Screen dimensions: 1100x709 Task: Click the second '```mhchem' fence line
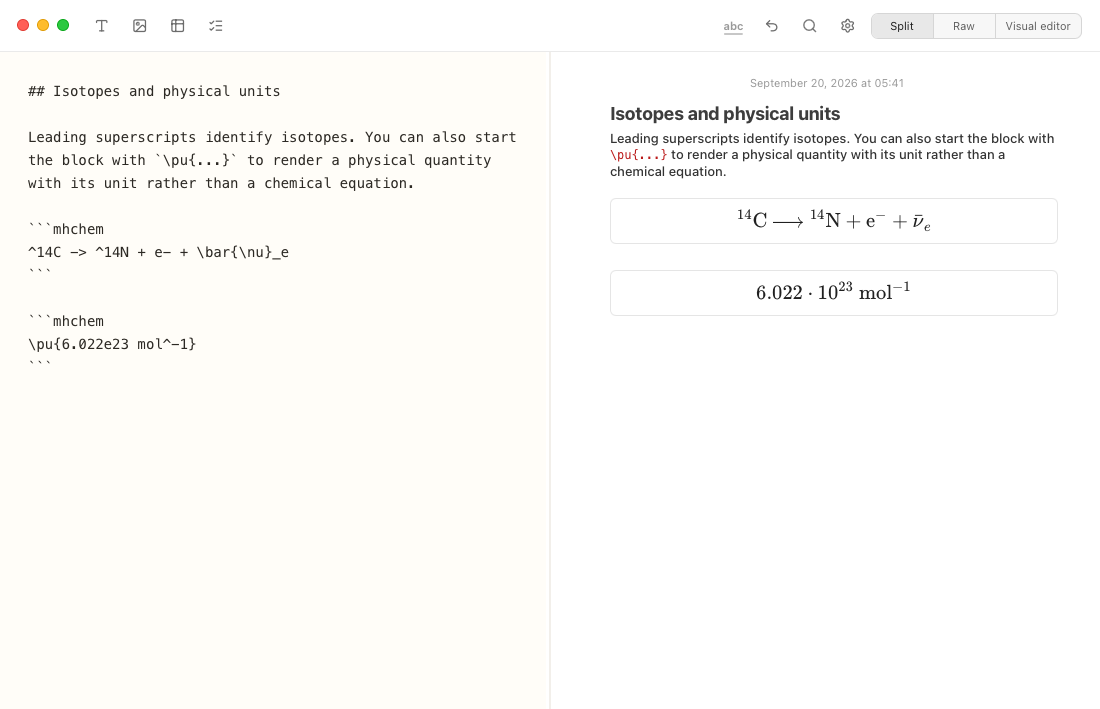[66, 321]
